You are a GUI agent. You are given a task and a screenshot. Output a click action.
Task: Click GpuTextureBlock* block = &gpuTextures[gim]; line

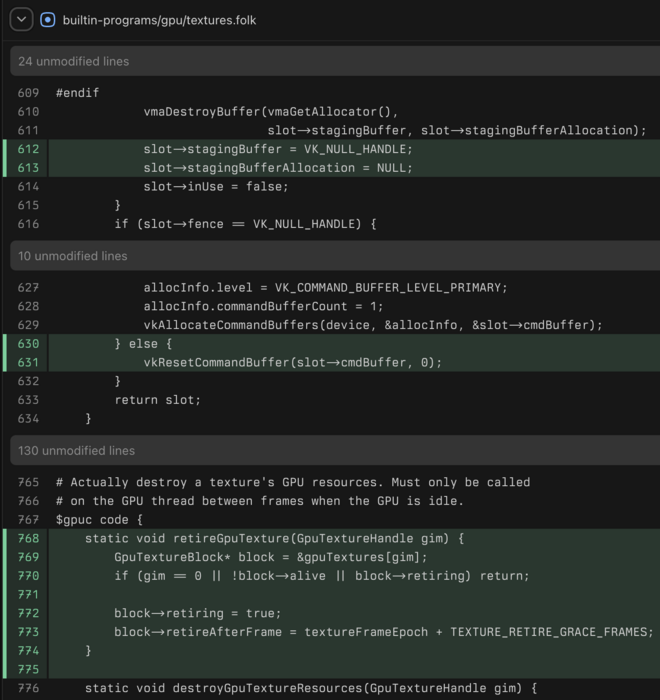pos(271,557)
